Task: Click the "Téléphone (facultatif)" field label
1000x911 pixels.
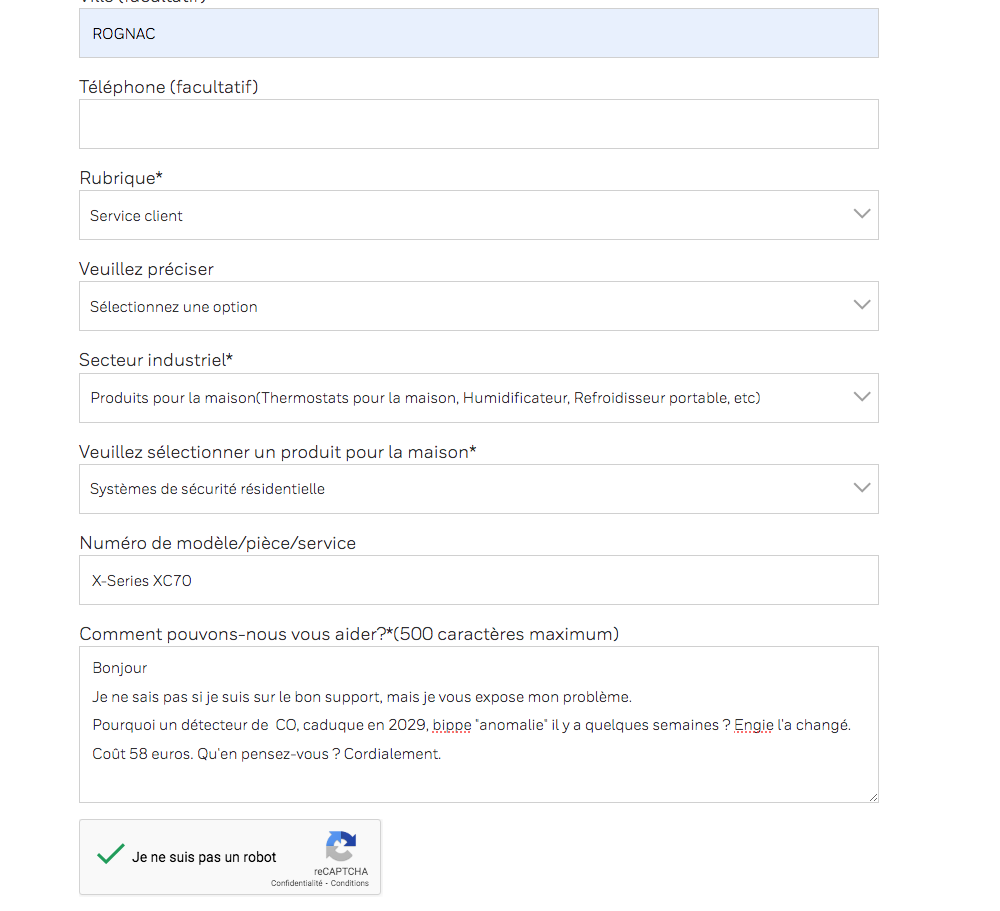Action: tap(168, 87)
